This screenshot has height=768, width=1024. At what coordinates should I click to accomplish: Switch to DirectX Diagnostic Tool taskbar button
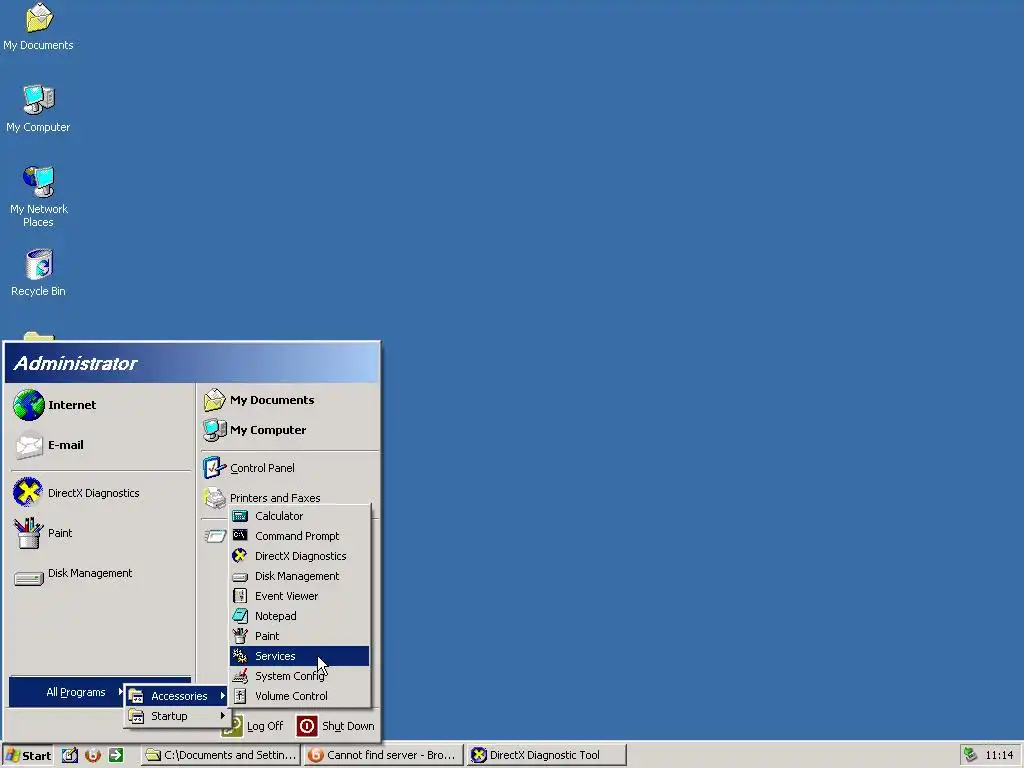coord(547,755)
